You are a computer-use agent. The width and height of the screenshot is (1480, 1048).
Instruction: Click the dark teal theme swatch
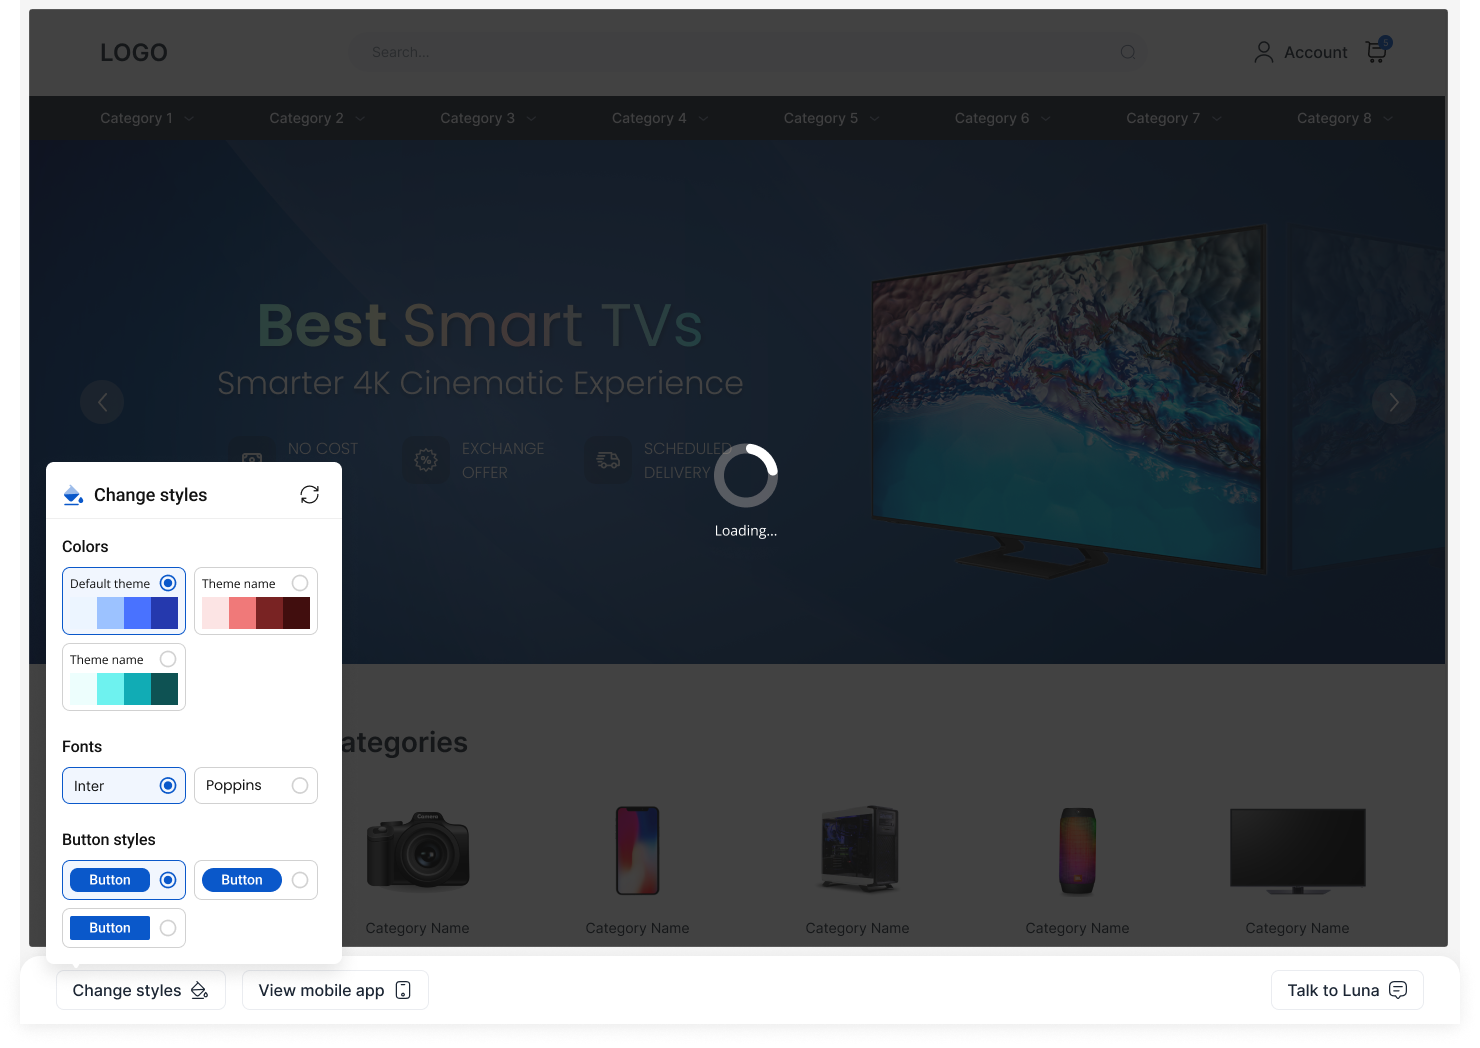tap(164, 689)
